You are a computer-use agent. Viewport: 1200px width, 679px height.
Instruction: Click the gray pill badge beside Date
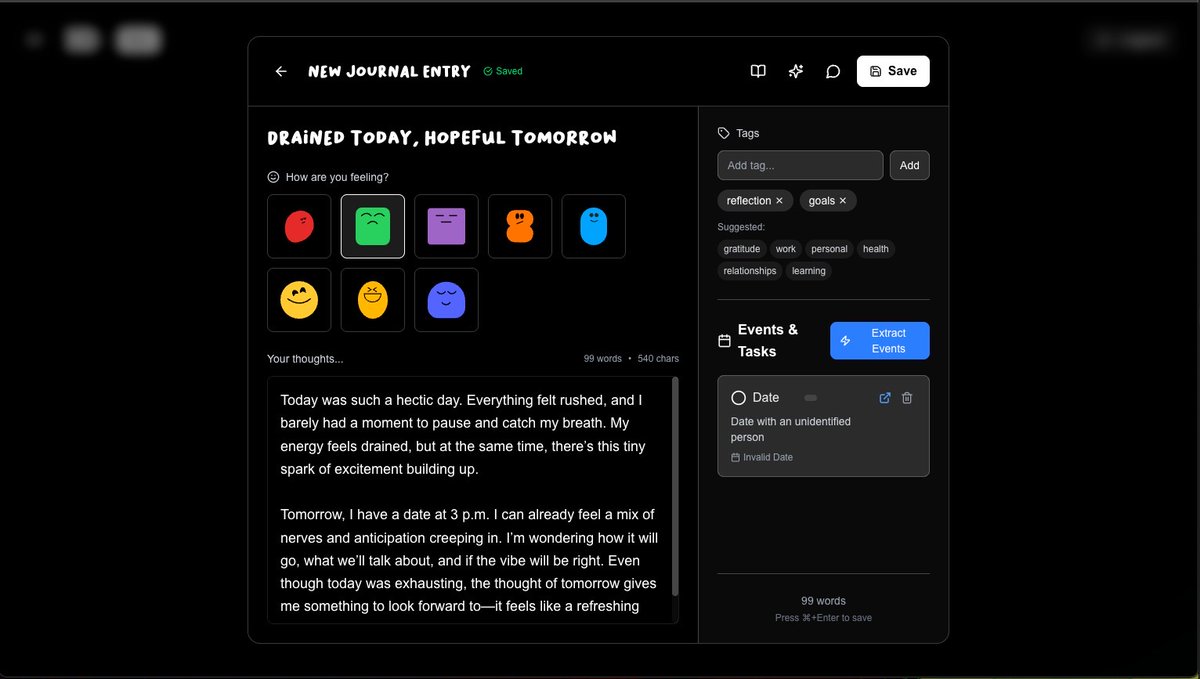click(811, 398)
